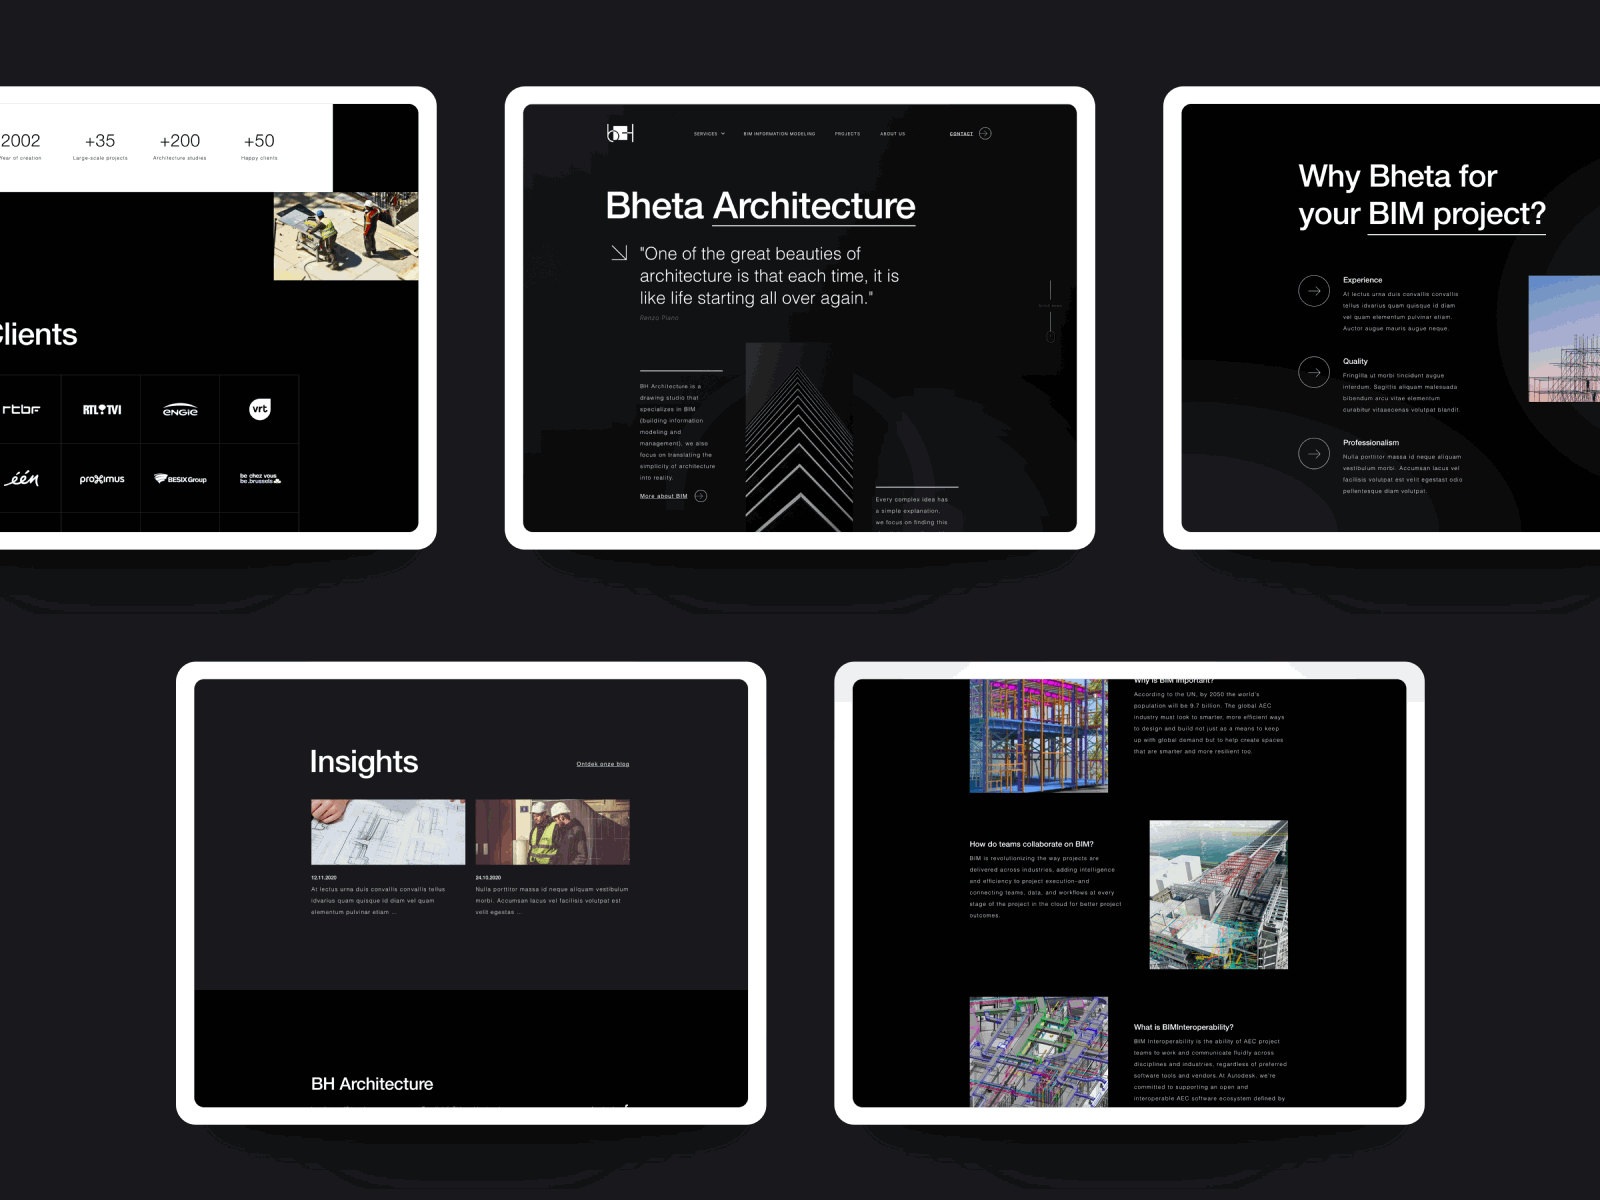Click the CONTACT link in the navigation

coord(960,133)
